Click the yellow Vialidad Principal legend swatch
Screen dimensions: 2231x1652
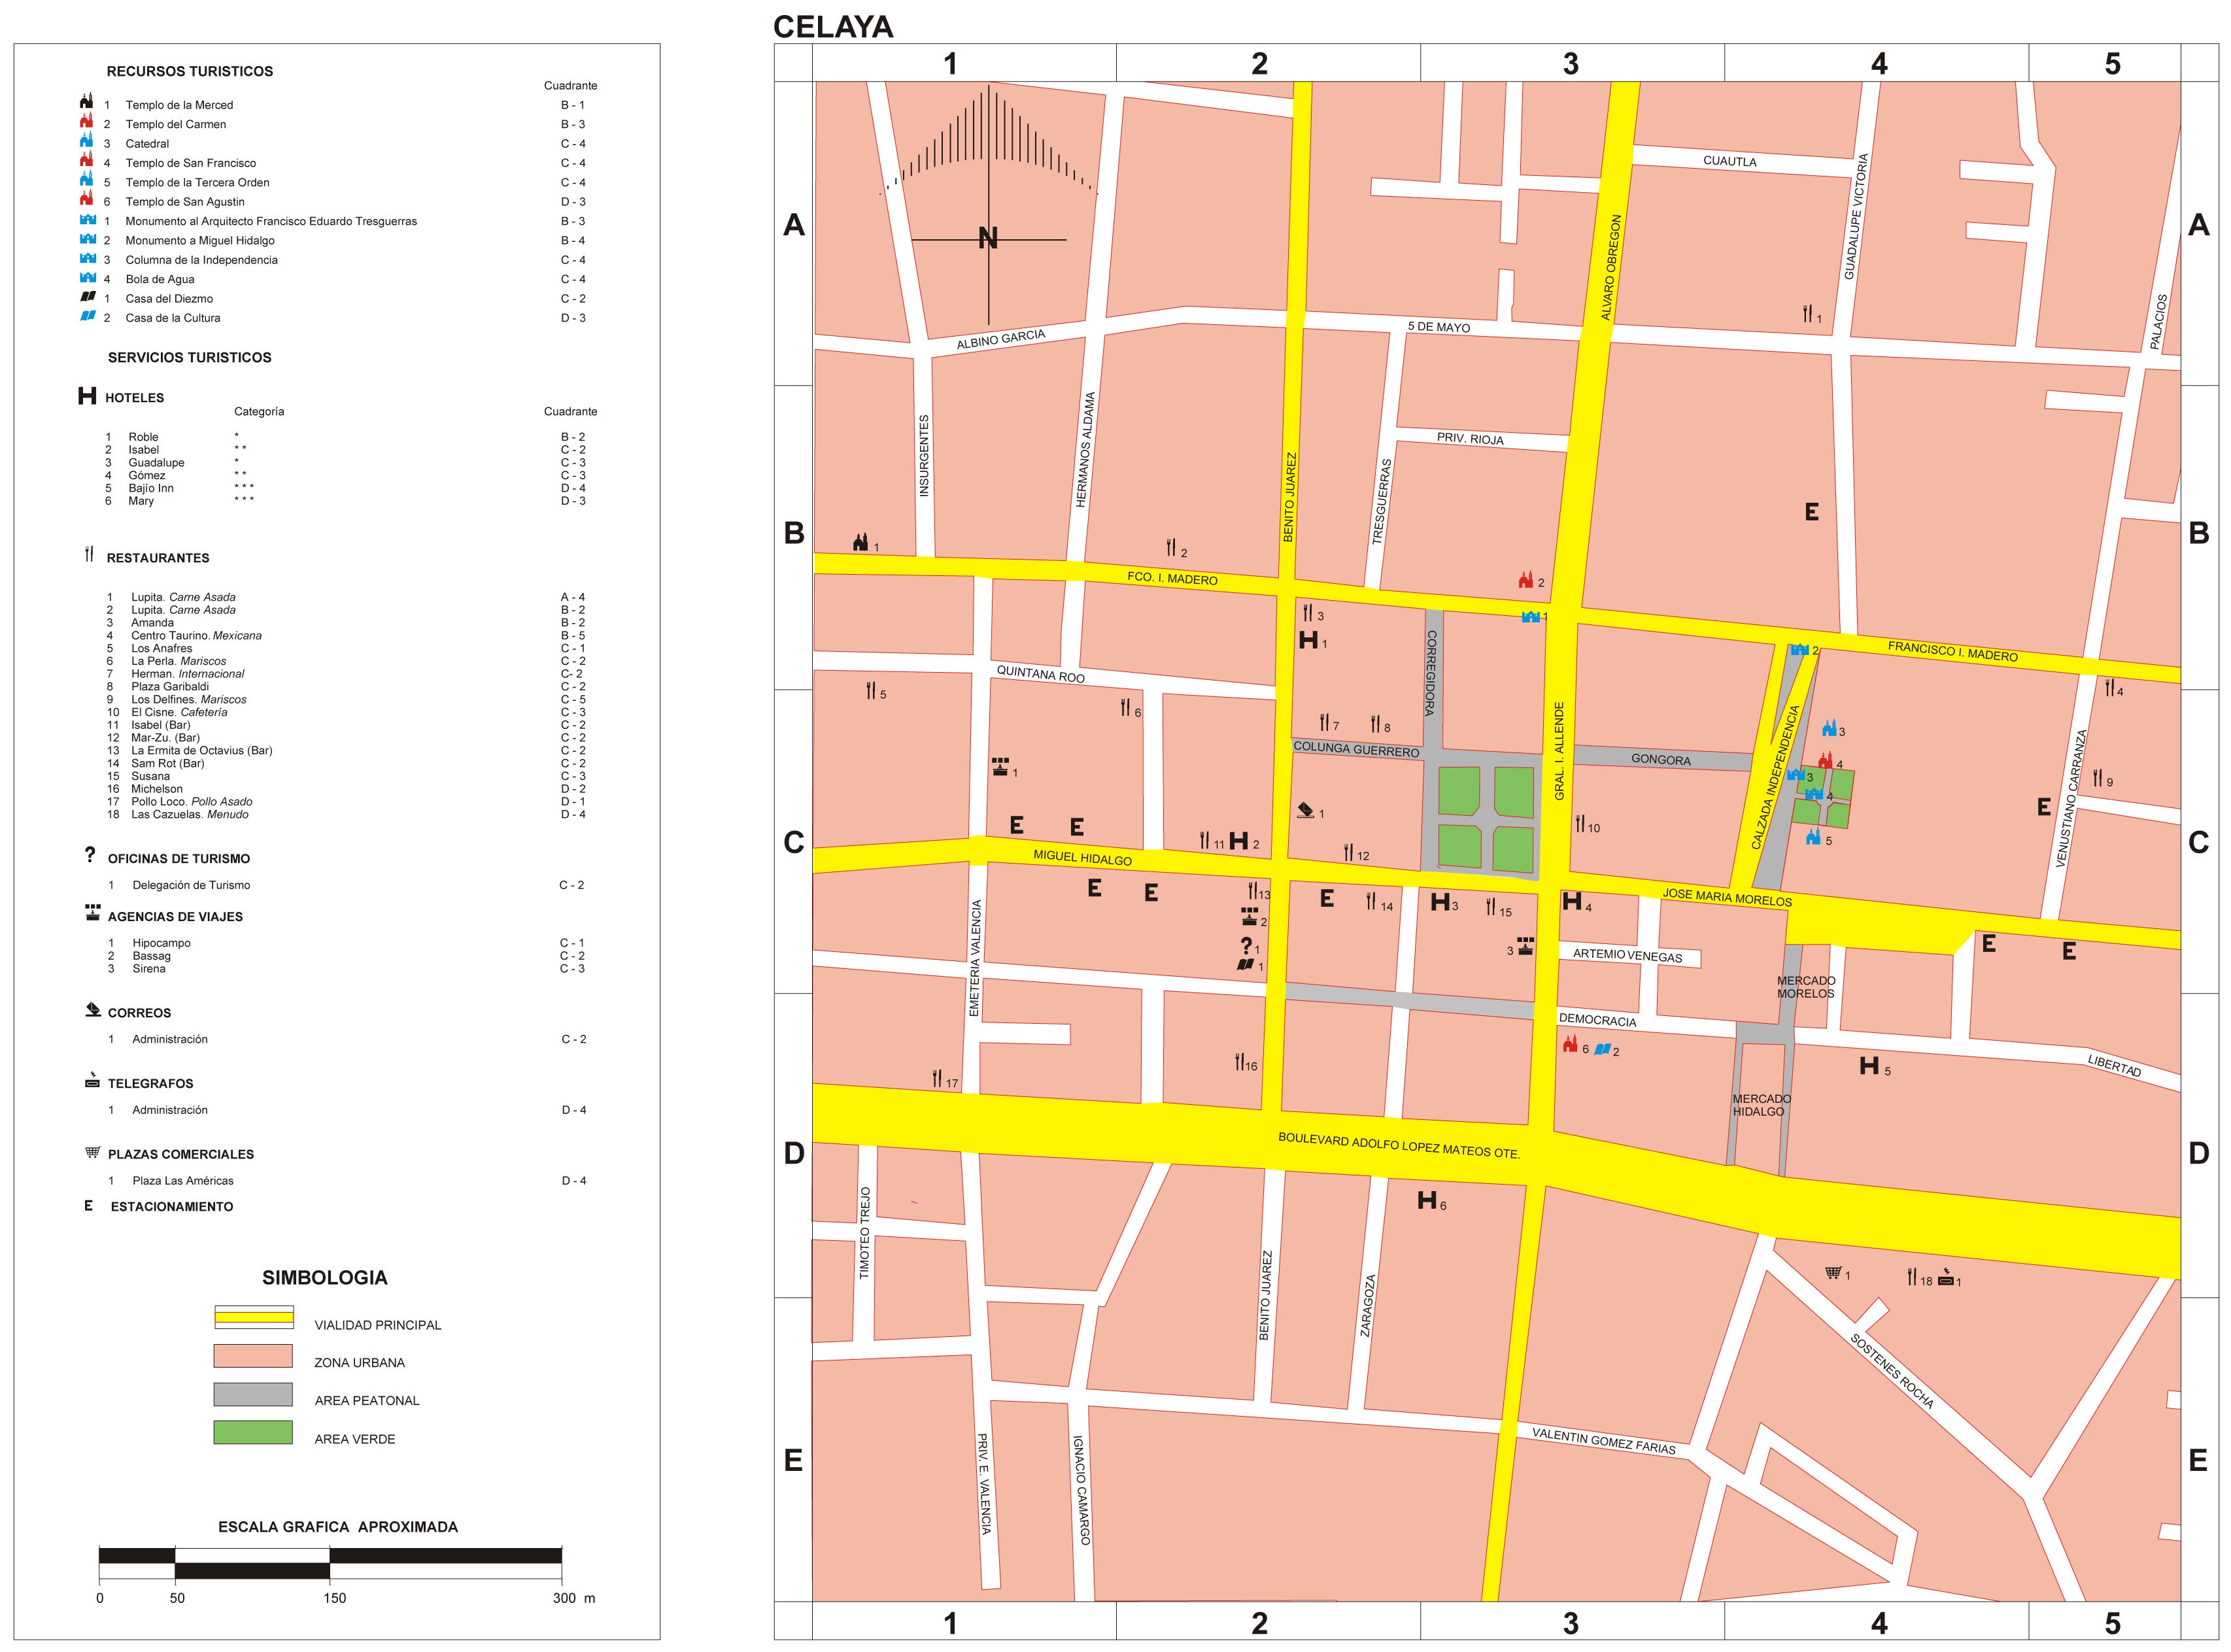[253, 1317]
